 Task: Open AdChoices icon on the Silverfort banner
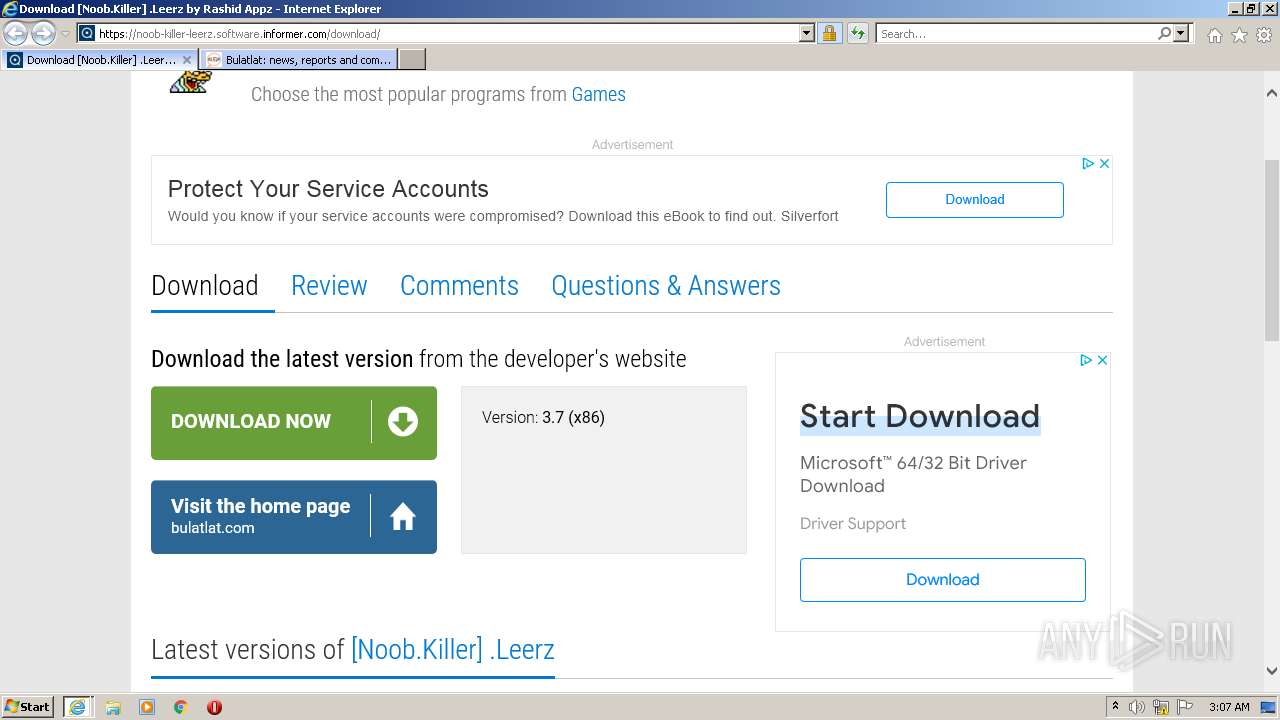pos(1088,163)
